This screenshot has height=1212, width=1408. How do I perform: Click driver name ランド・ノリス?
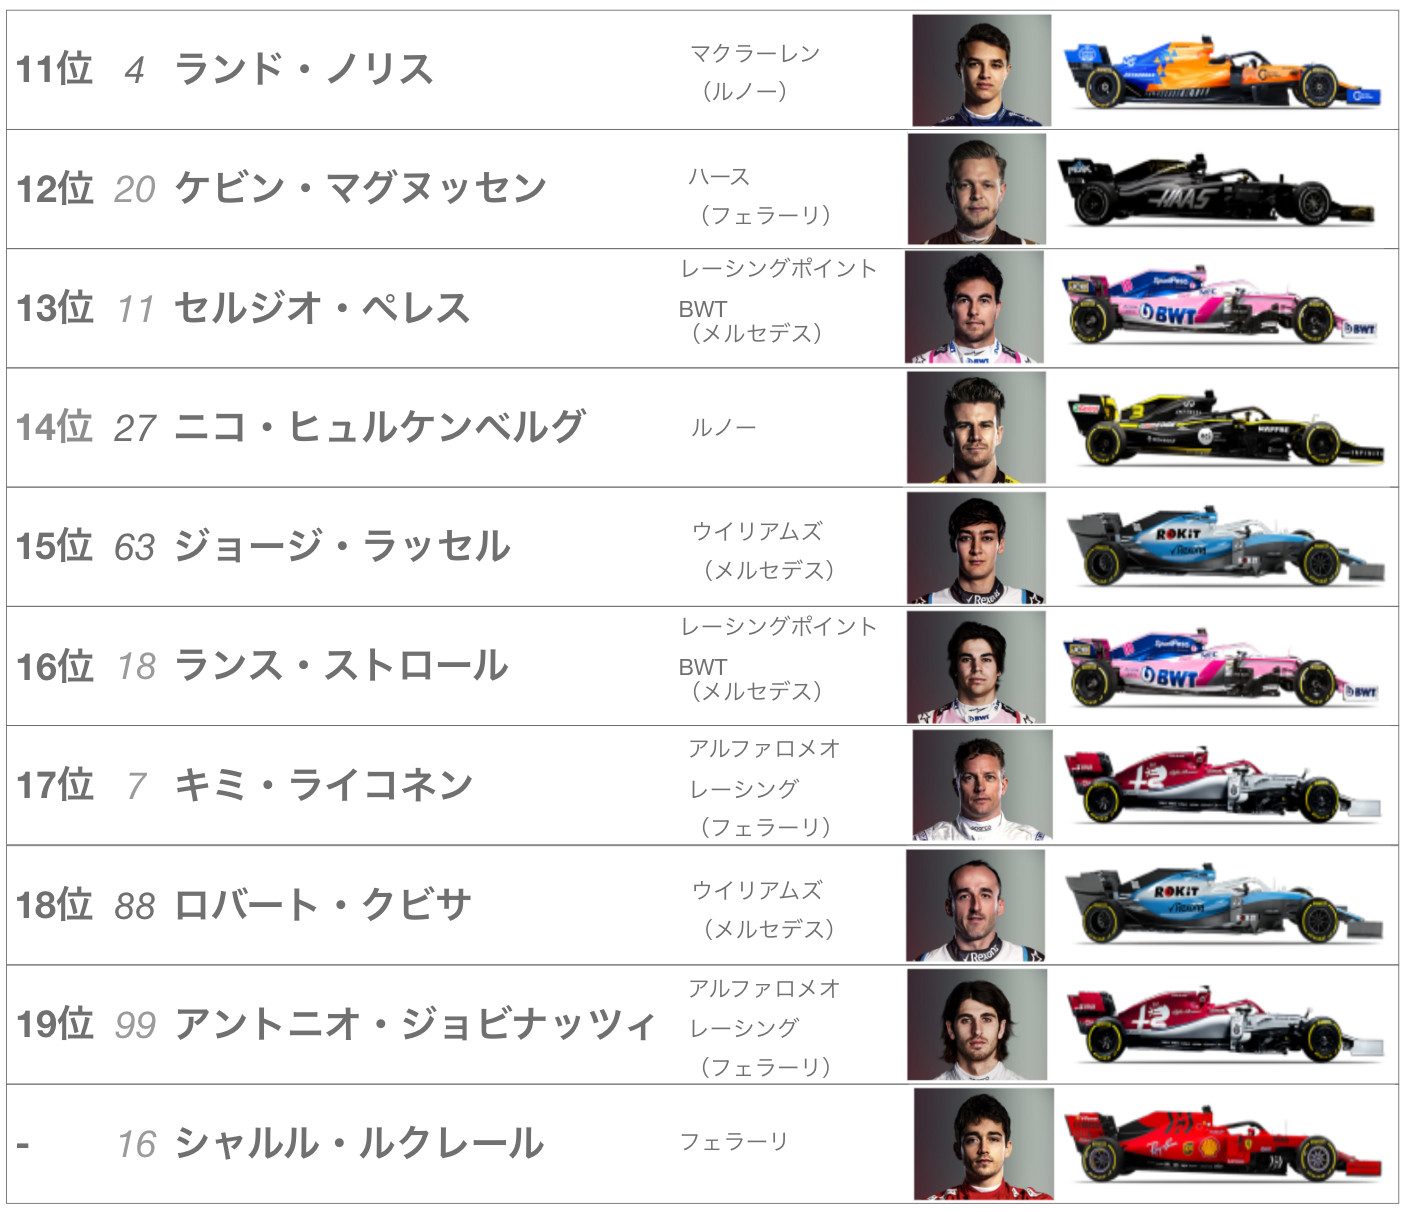click(x=304, y=69)
